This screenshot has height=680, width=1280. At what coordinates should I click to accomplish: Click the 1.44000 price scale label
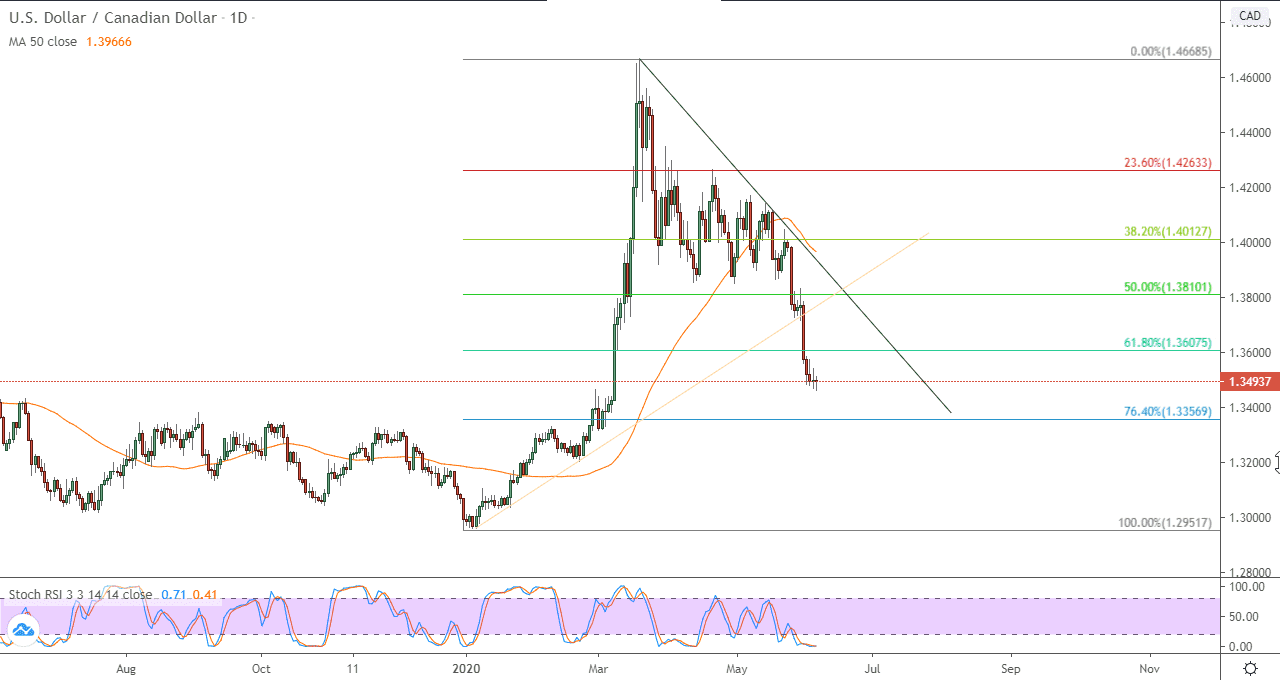[x=1250, y=132]
